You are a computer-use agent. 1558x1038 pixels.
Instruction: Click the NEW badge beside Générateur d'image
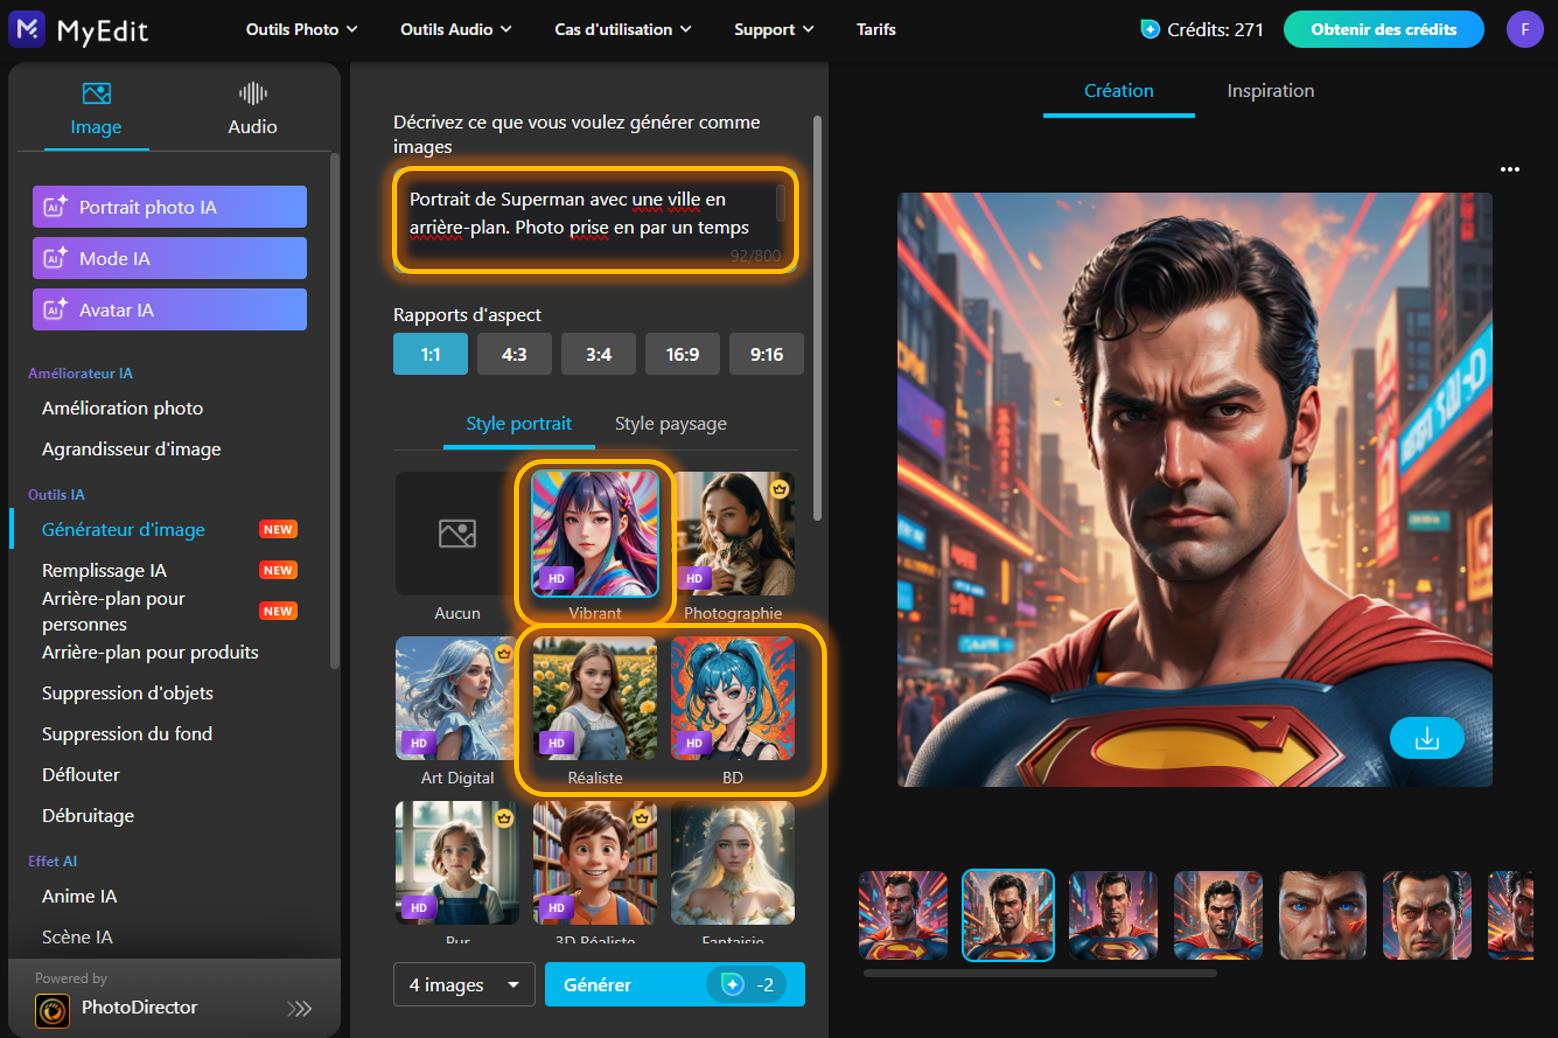pyautogui.click(x=278, y=529)
